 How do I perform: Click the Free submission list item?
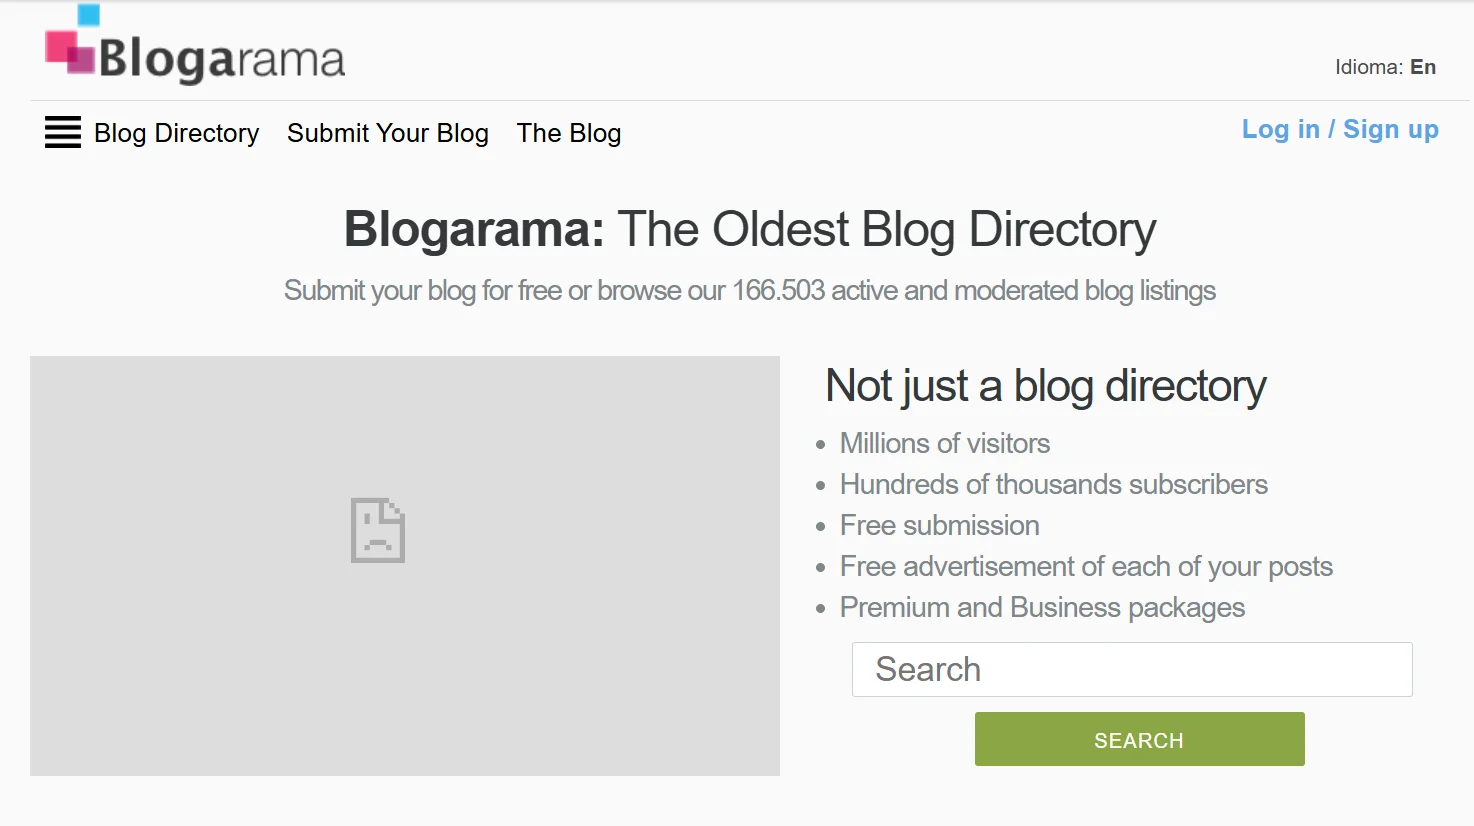click(940, 525)
